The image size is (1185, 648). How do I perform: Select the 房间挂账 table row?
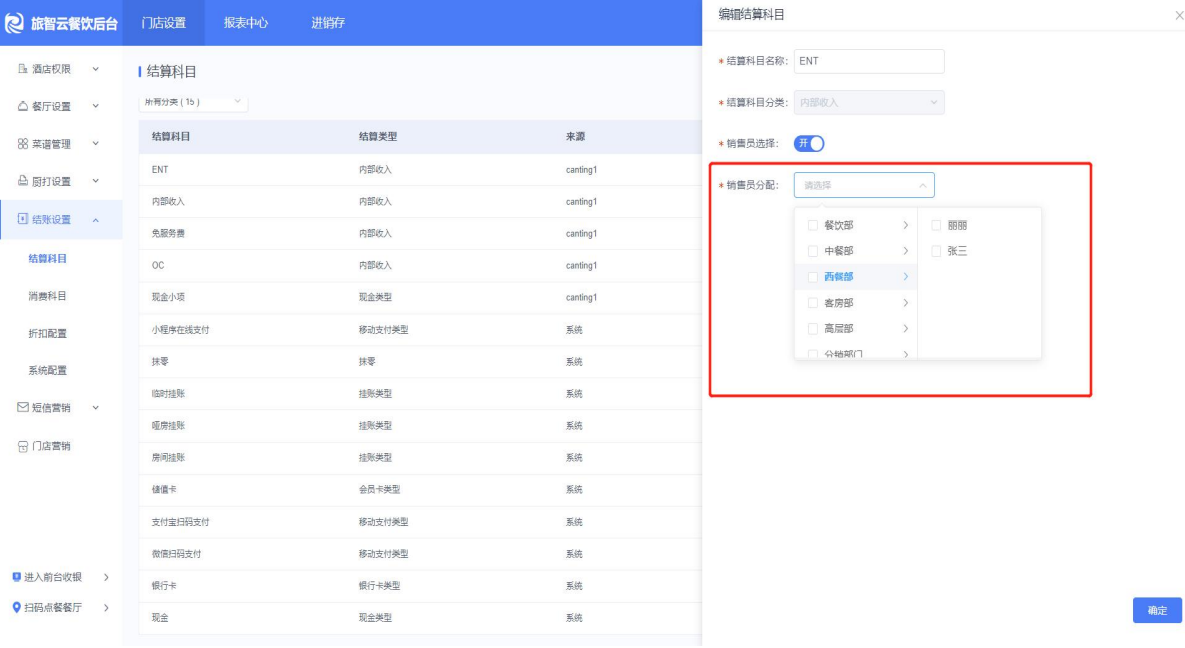420,457
